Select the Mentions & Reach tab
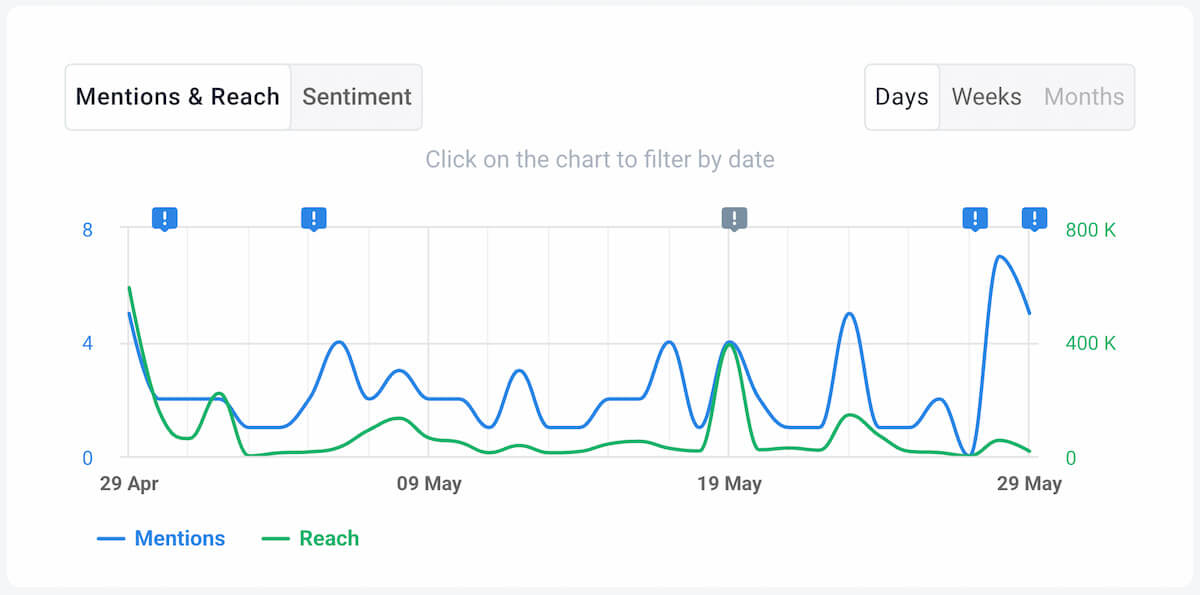Viewport: 1200px width, 595px height. point(178,97)
